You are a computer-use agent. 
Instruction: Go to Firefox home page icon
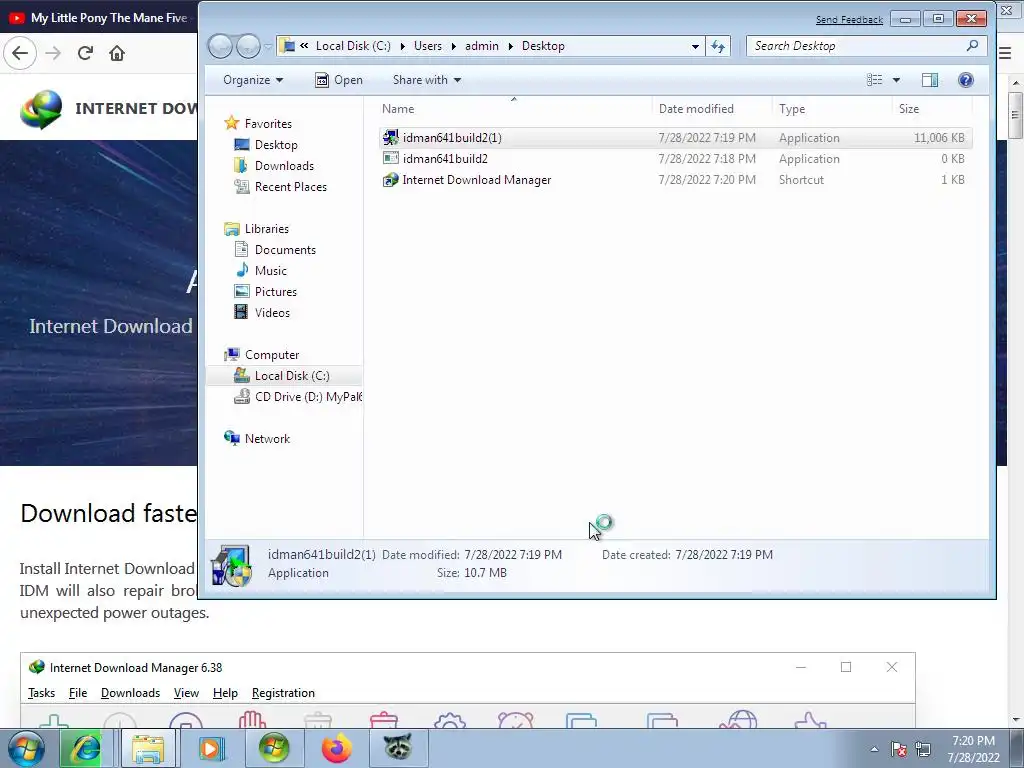117,53
